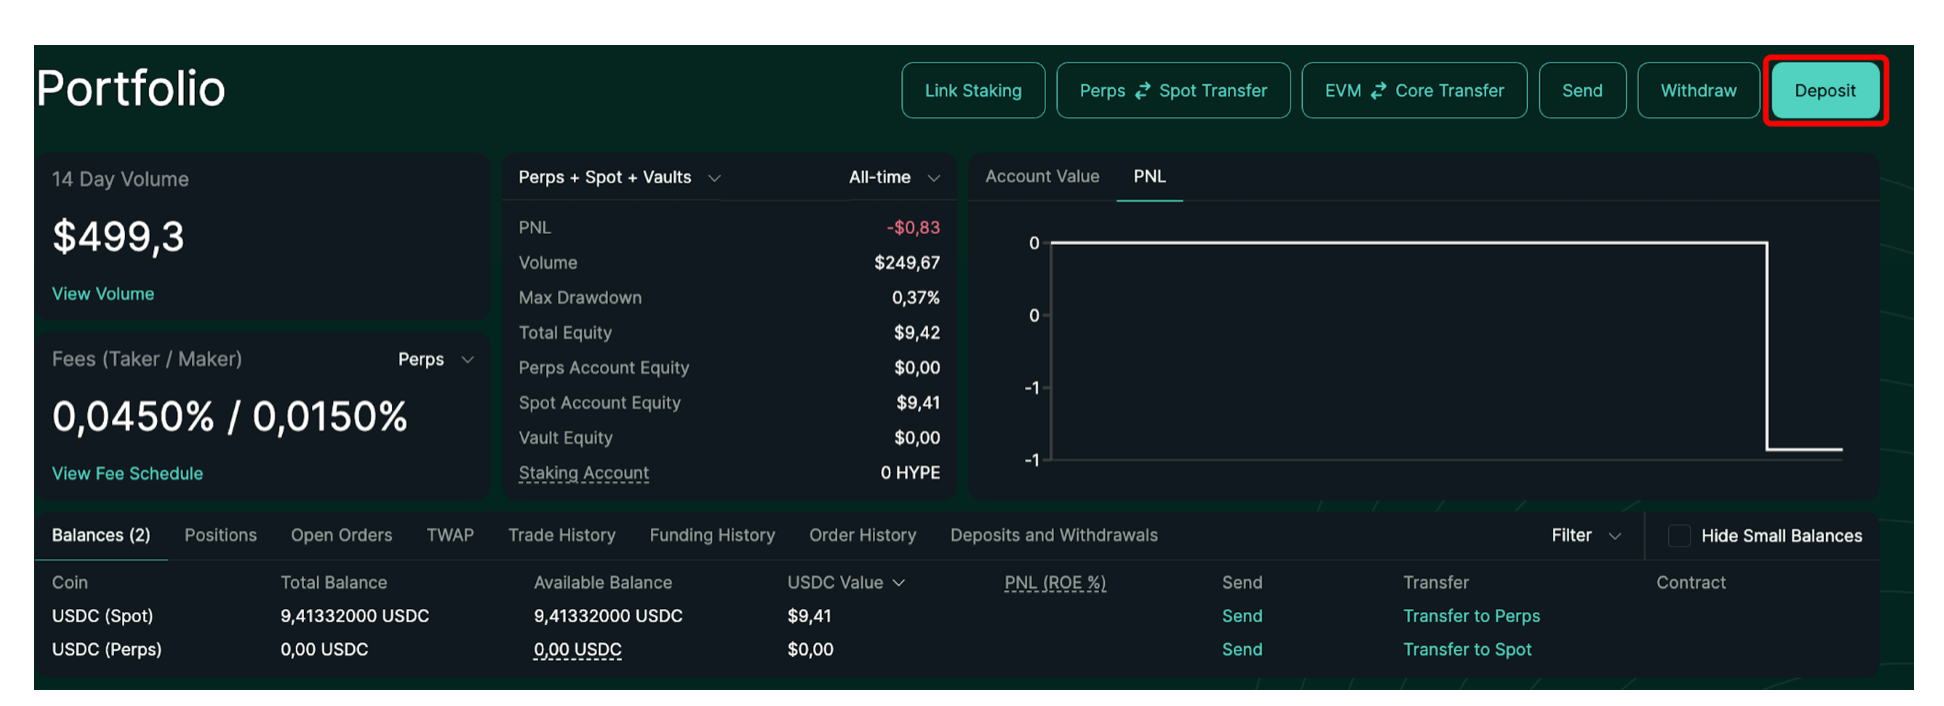Open the Send dialog from top bar
The height and width of the screenshot is (706, 1944).
(1581, 91)
